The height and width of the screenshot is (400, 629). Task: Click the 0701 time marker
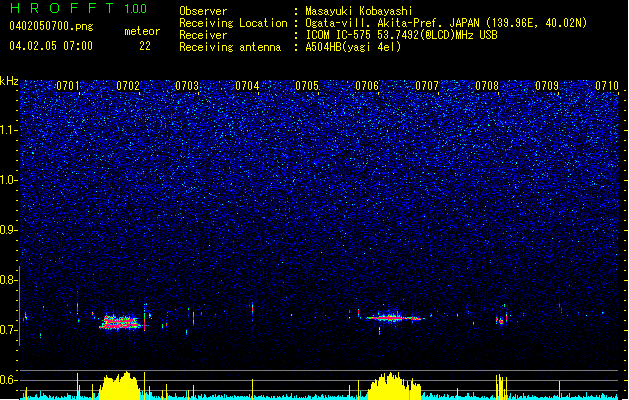coord(67,86)
